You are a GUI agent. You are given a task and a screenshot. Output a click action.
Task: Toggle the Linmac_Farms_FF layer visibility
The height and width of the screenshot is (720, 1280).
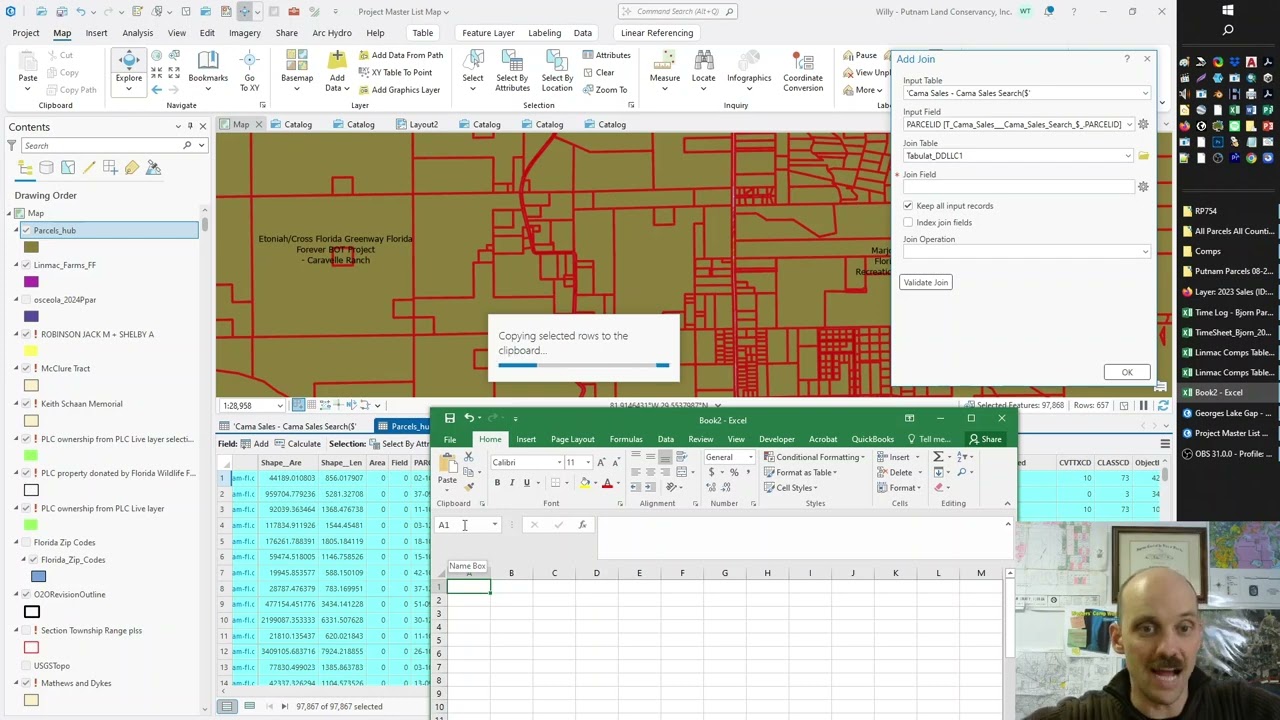[27, 266]
